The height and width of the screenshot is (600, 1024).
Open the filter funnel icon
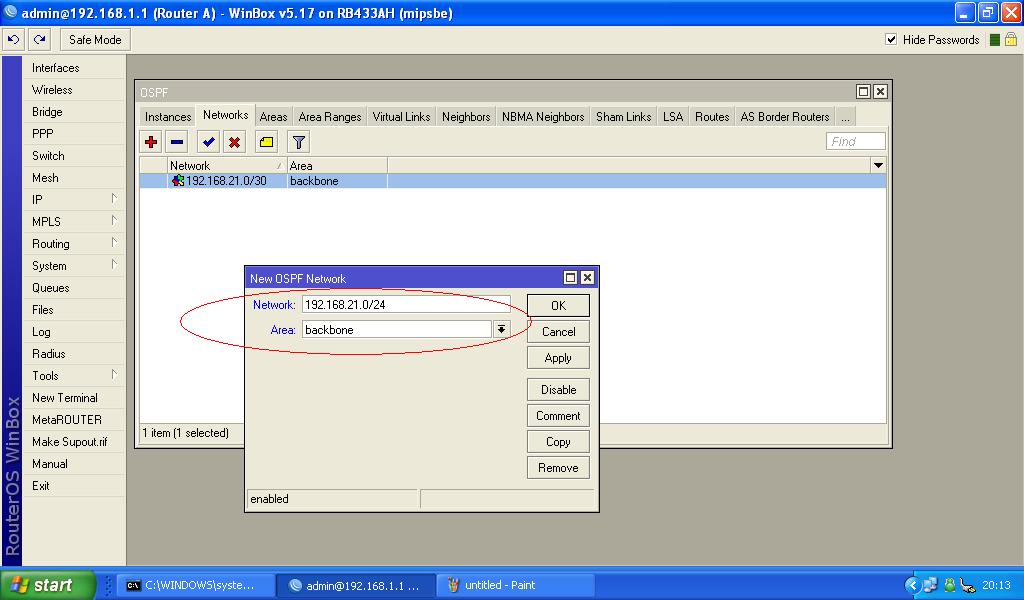(x=298, y=142)
